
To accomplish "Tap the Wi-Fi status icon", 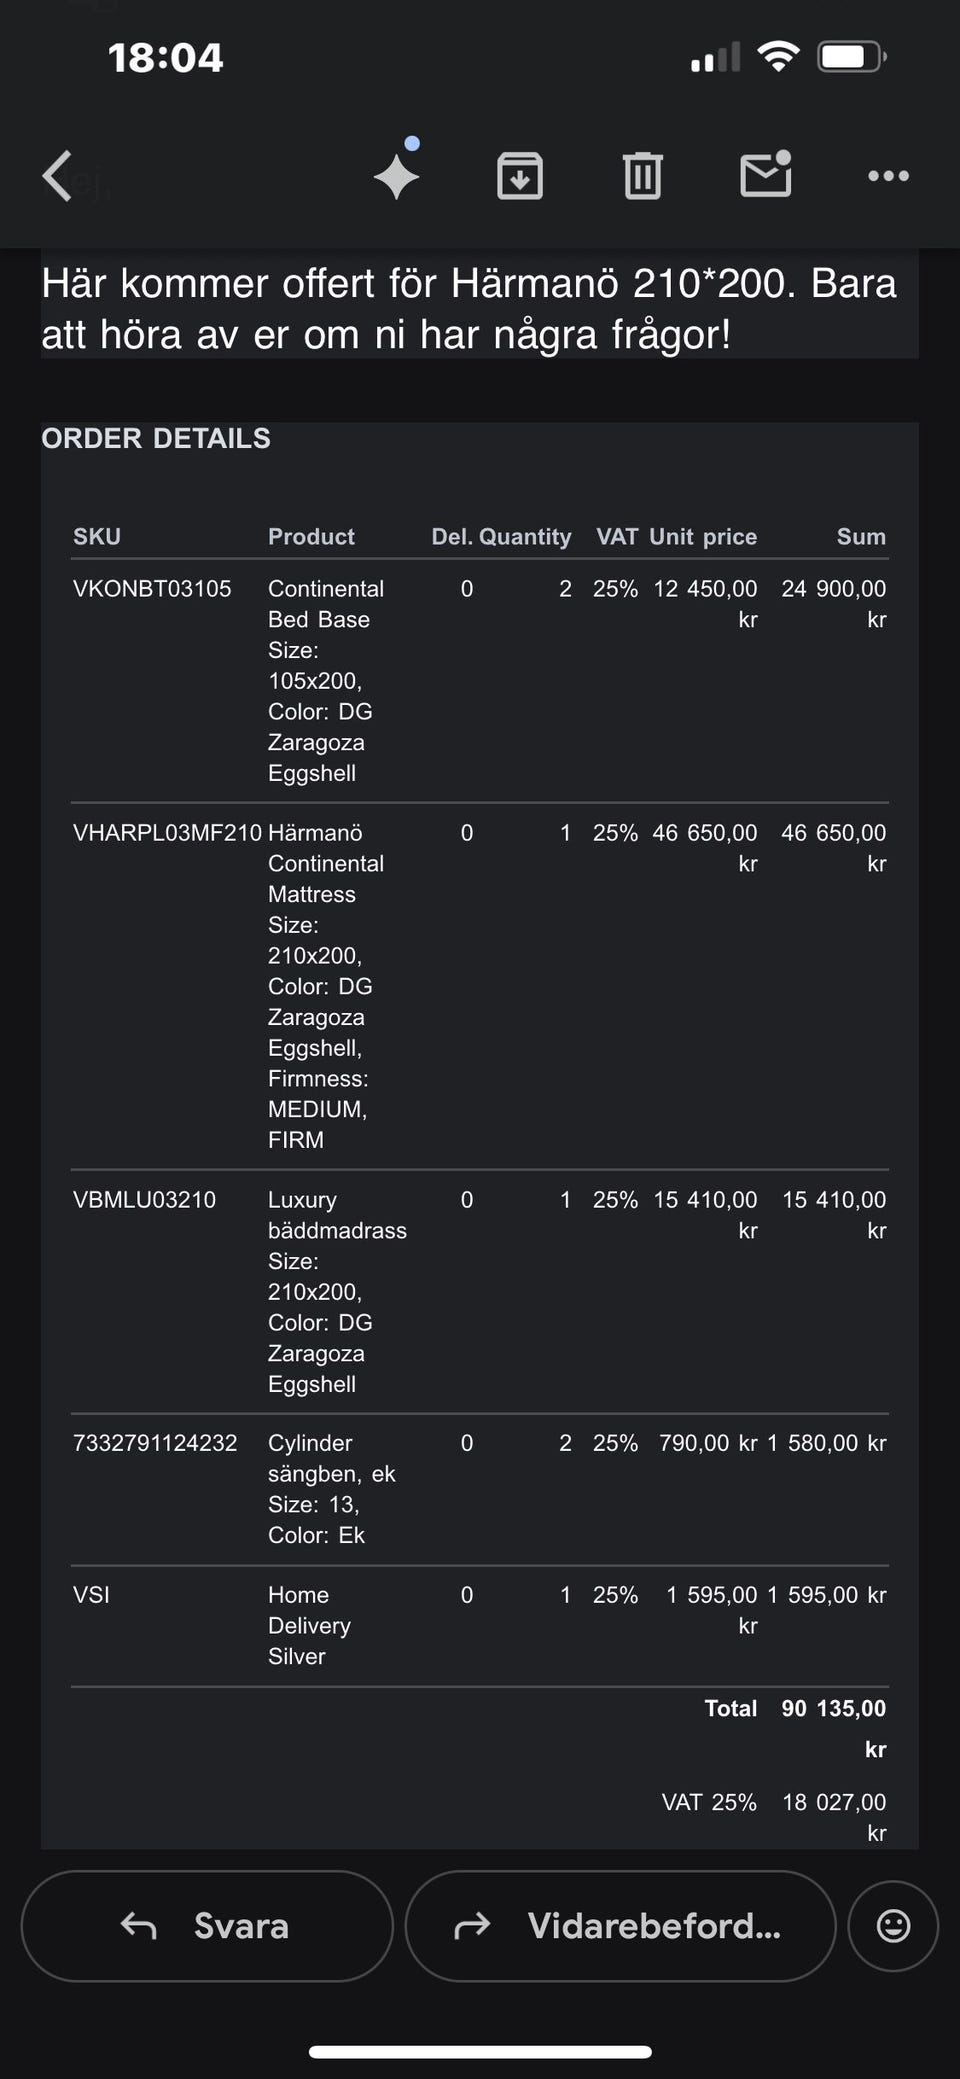I will [x=778, y=56].
